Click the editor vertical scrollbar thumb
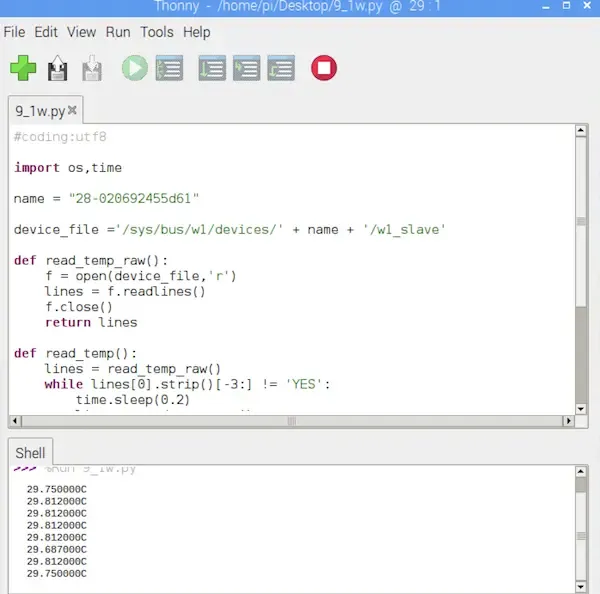Image resolution: width=600 pixels, height=594 pixels. tap(580, 221)
